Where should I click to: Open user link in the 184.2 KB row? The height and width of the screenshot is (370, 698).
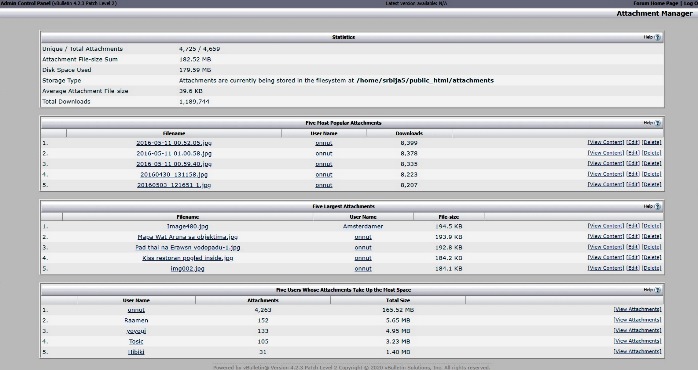point(363,258)
